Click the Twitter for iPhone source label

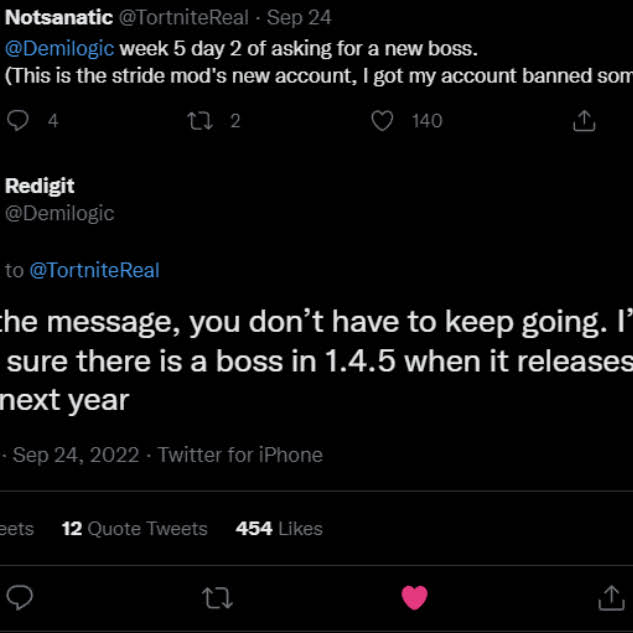(240, 455)
